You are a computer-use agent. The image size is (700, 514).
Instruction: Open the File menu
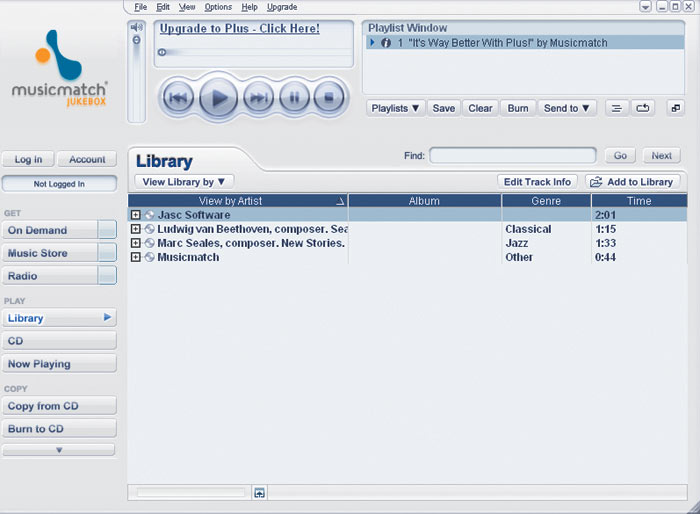[x=141, y=7]
